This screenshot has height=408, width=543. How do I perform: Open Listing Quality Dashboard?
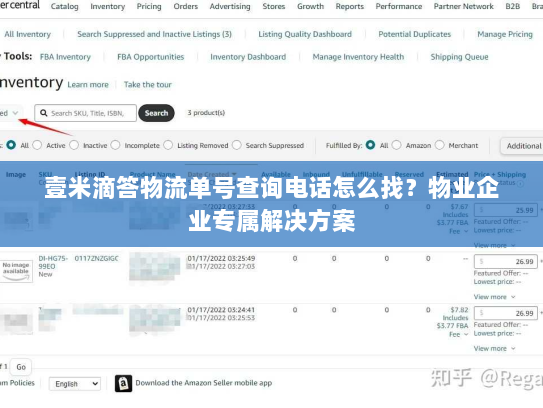305,34
